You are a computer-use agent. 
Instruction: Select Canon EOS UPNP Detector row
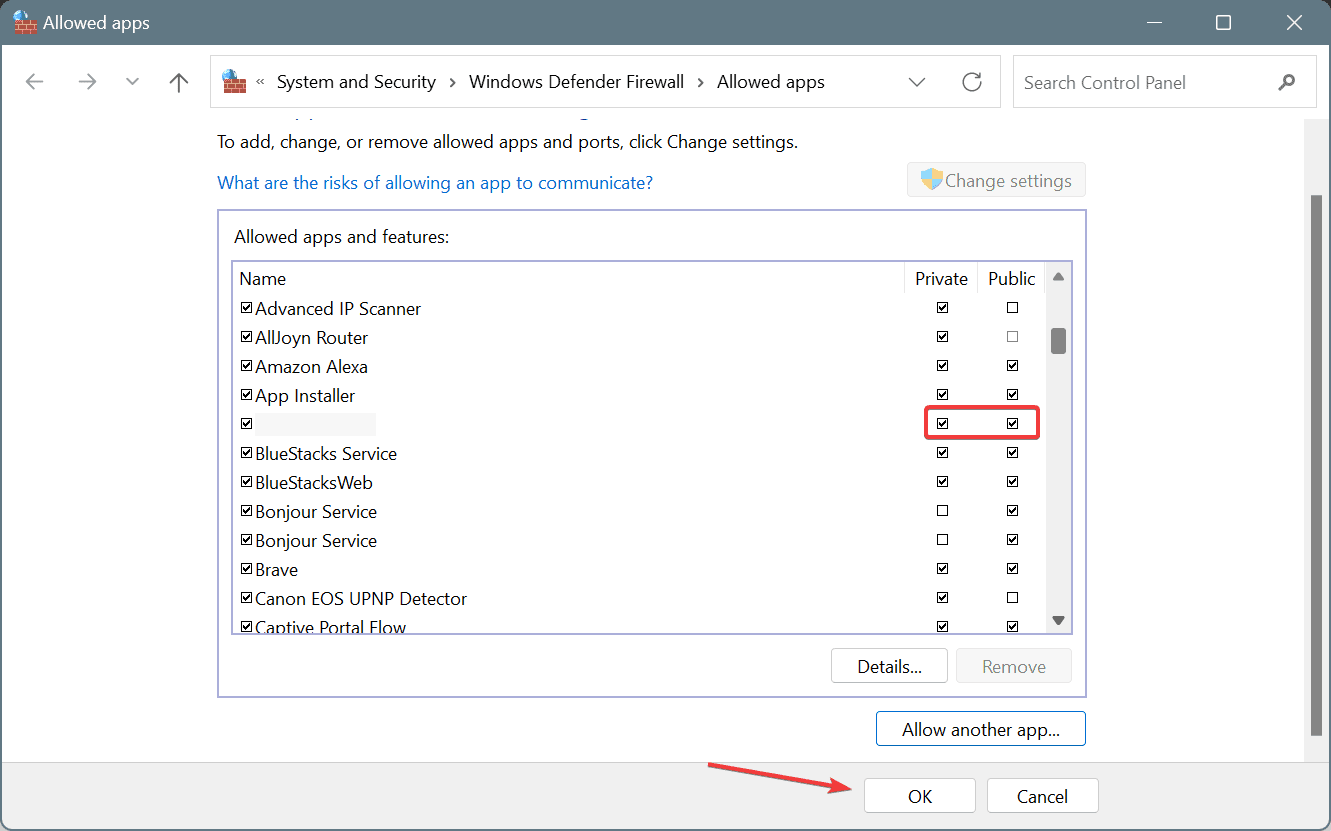click(640, 598)
